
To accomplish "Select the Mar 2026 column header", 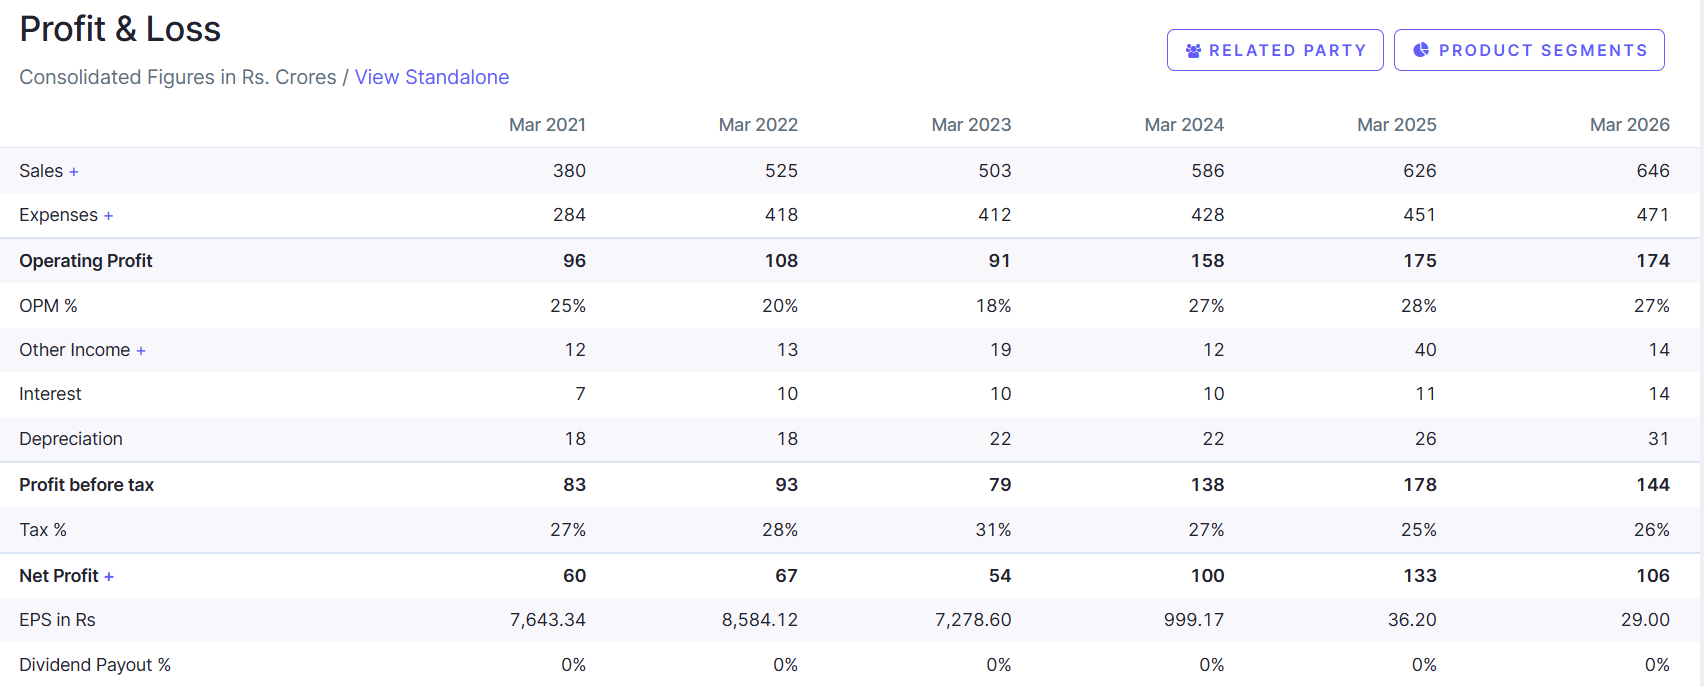I will pos(1630,125).
